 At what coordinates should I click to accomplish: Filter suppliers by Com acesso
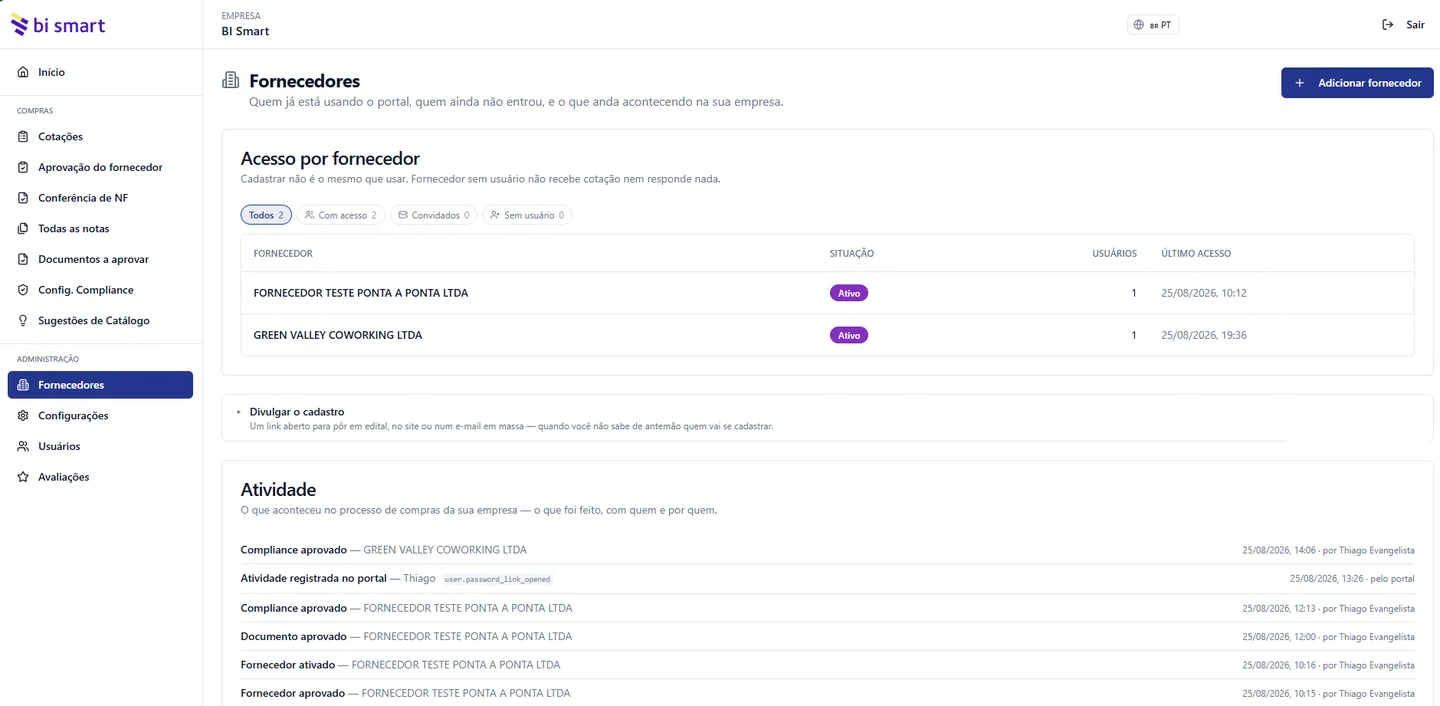[x=341, y=215]
